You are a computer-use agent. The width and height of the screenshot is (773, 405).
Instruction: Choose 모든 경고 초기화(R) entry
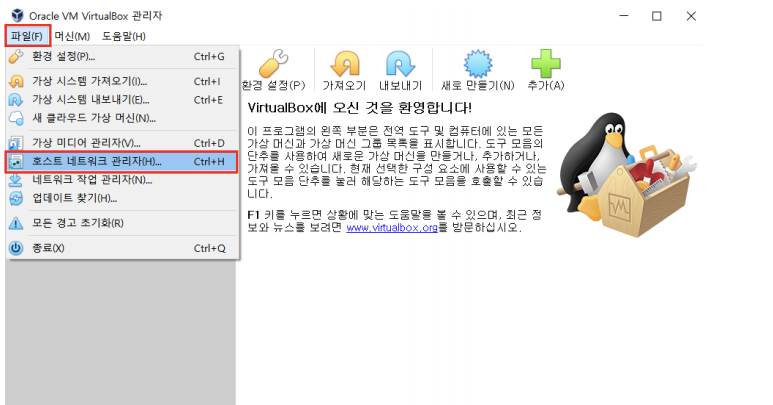point(122,223)
